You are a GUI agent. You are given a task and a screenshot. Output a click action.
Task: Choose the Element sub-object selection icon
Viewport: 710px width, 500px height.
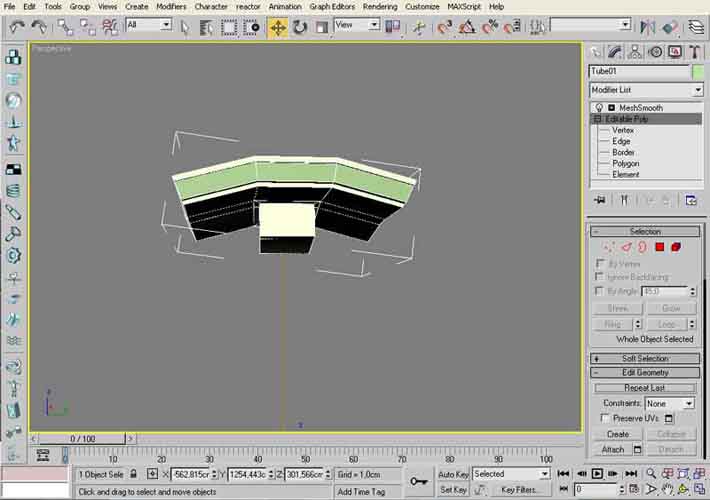click(x=676, y=247)
